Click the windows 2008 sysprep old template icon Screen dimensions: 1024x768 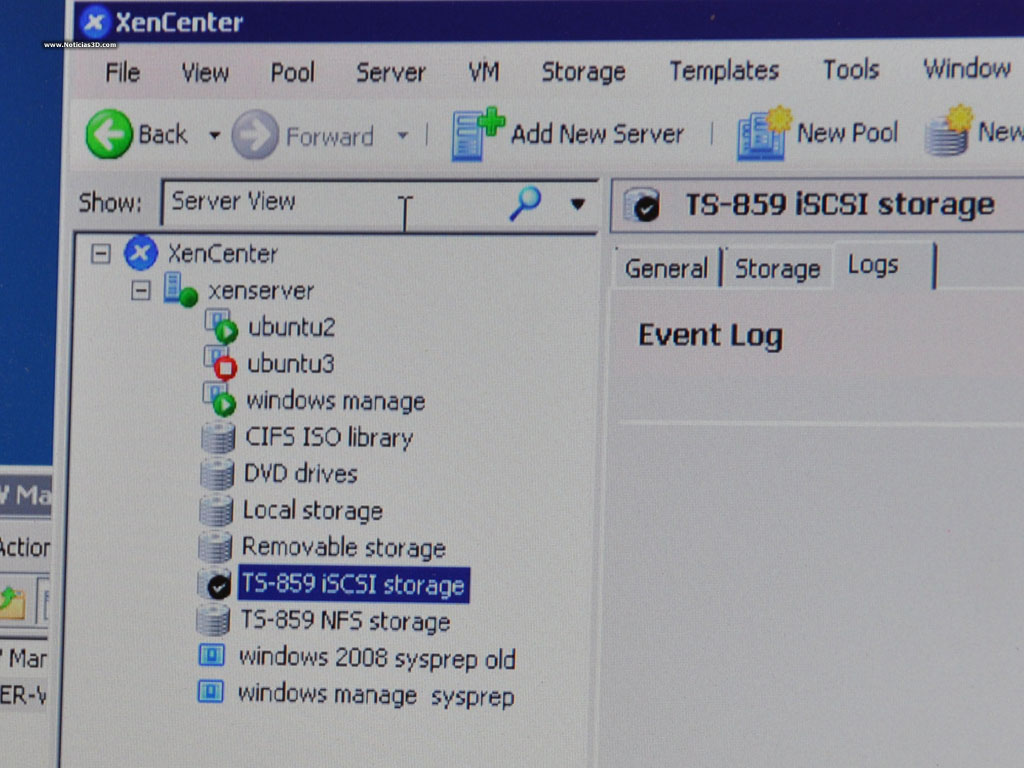pyautogui.click(x=212, y=657)
